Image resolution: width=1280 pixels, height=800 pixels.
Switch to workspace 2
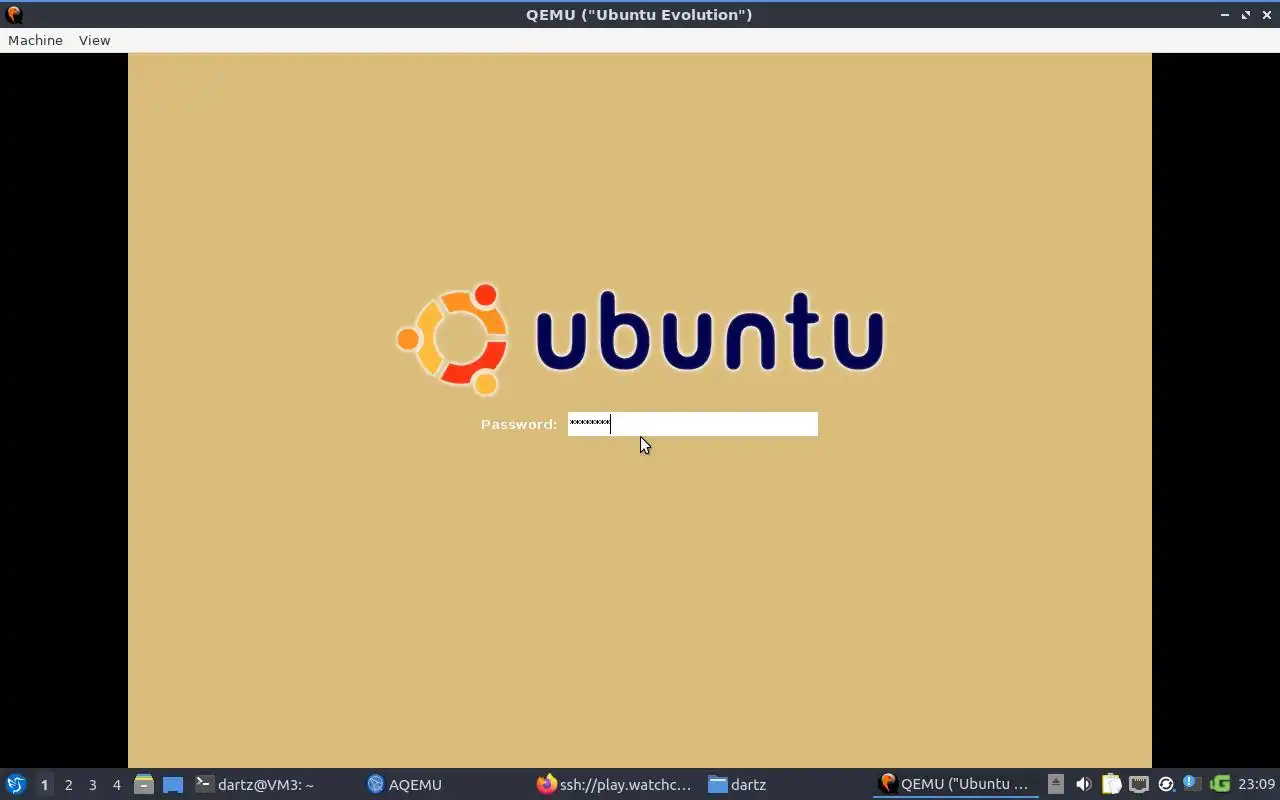coord(68,785)
